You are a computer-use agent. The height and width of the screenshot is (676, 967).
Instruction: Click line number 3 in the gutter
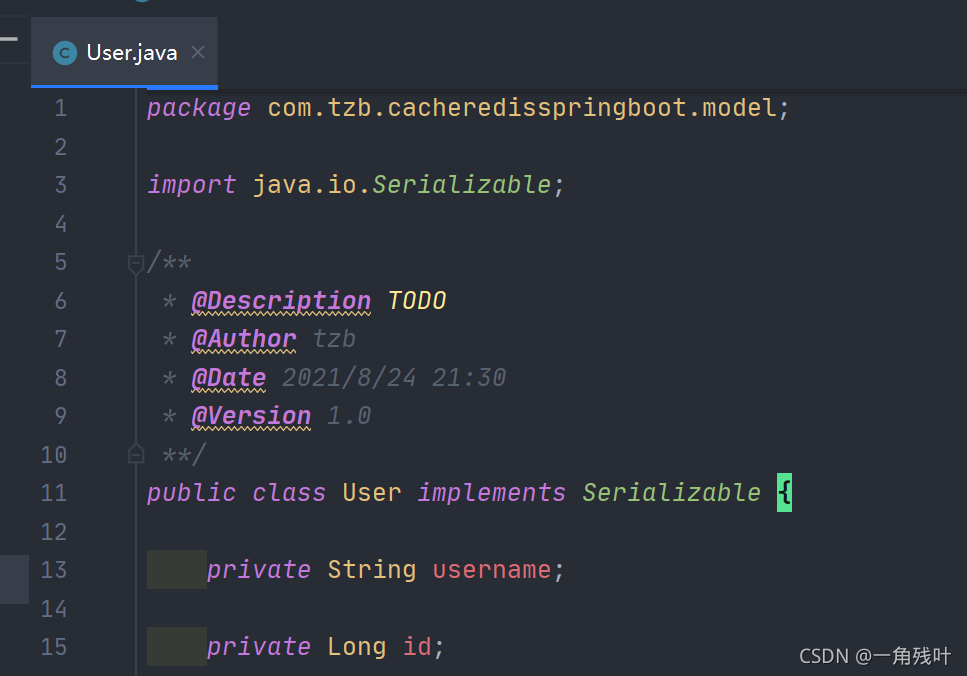click(60, 185)
